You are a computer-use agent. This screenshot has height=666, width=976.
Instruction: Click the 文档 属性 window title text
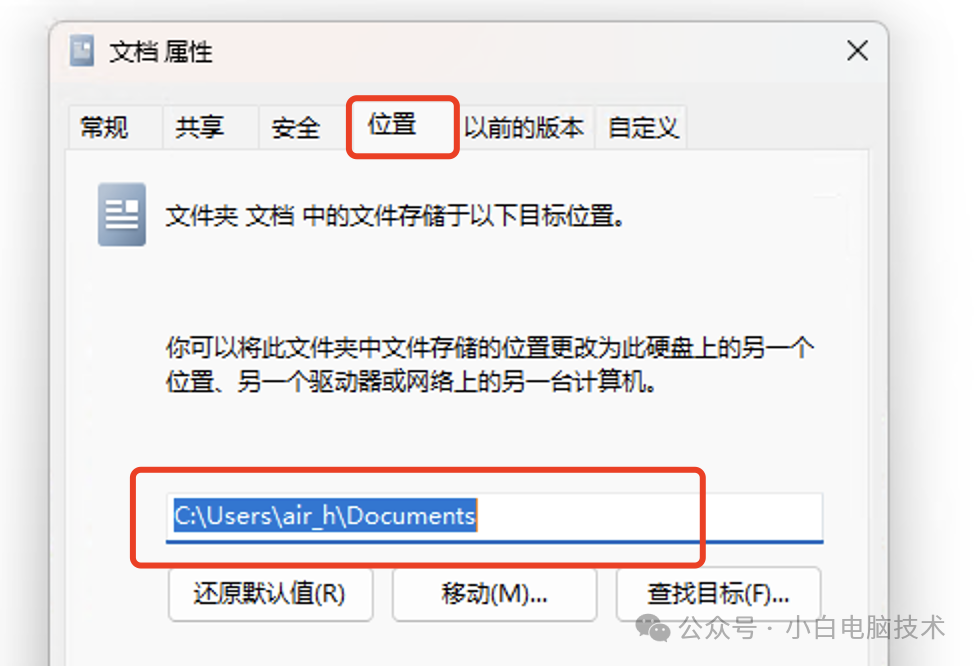161,52
